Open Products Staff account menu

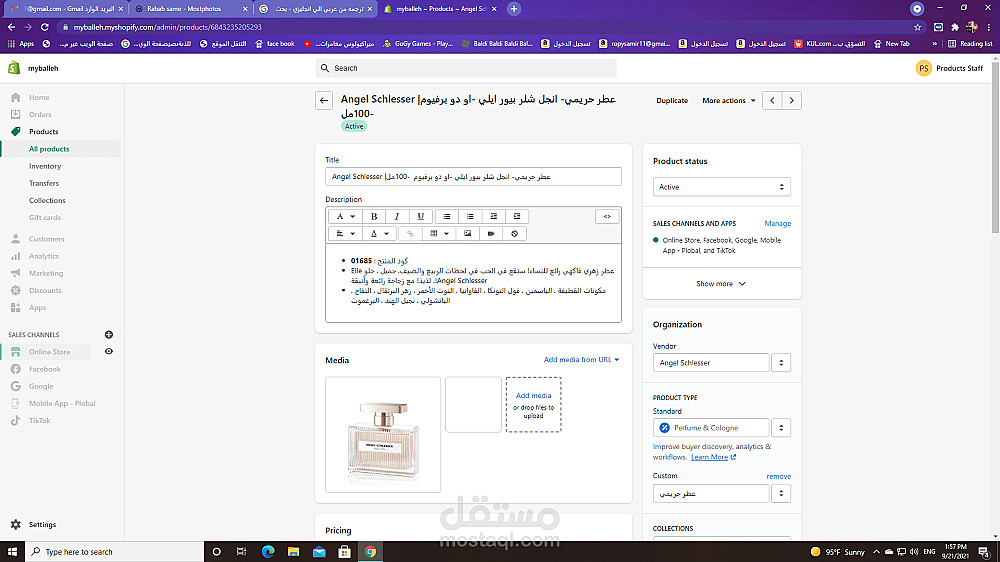click(949, 68)
